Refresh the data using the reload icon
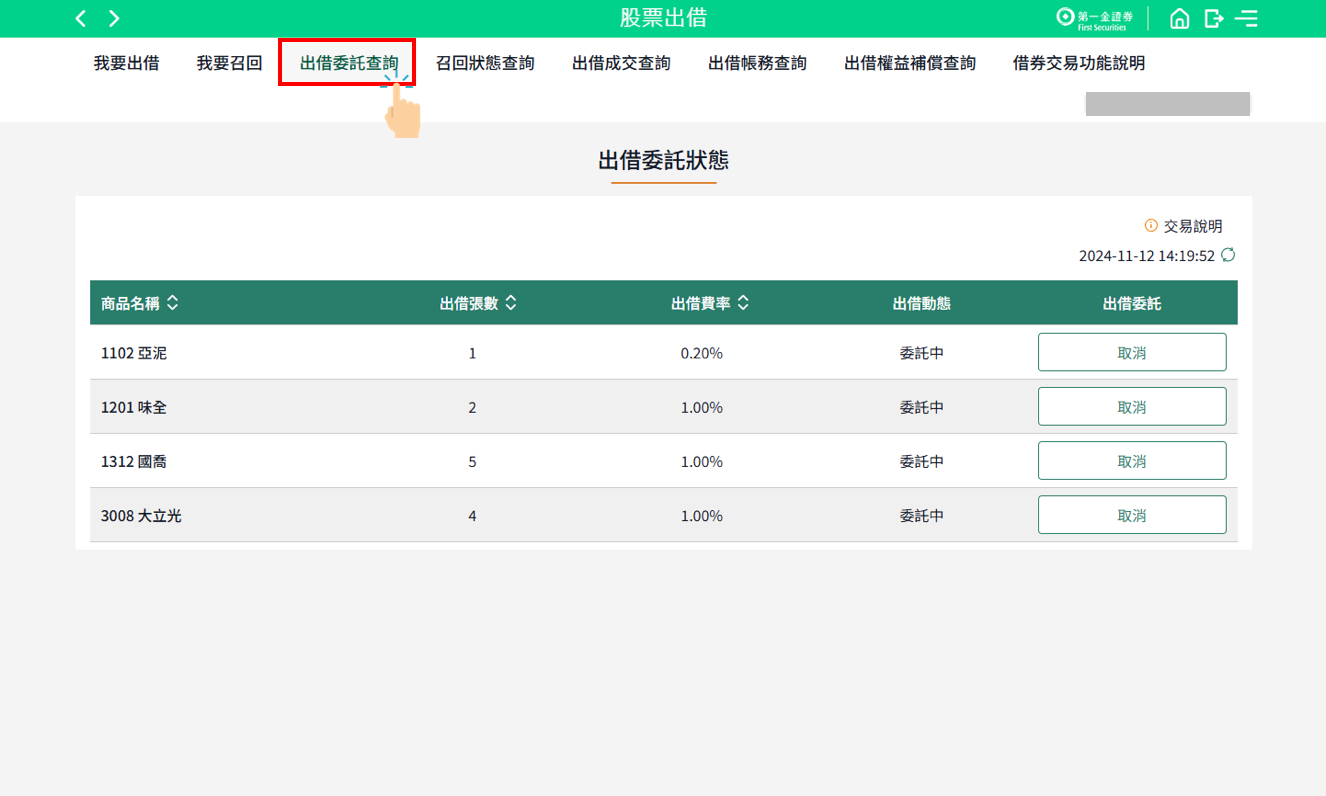Image resolution: width=1326 pixels, height=796 pixels. click(1228, 255)
